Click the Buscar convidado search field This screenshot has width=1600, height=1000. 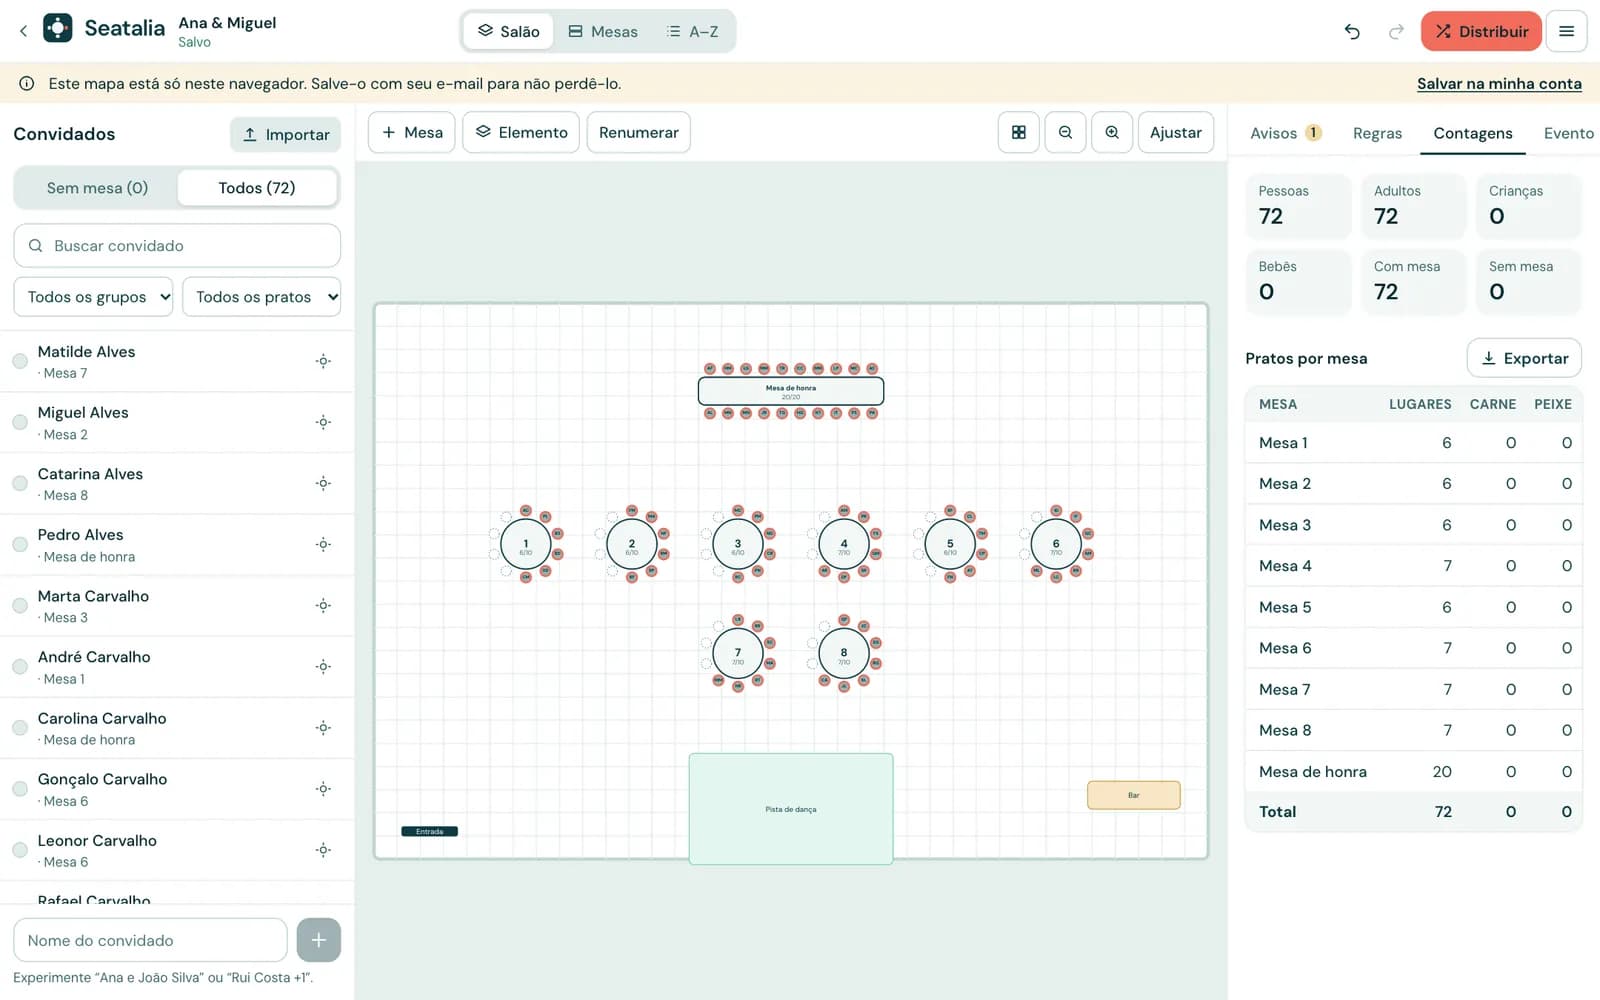177,245
